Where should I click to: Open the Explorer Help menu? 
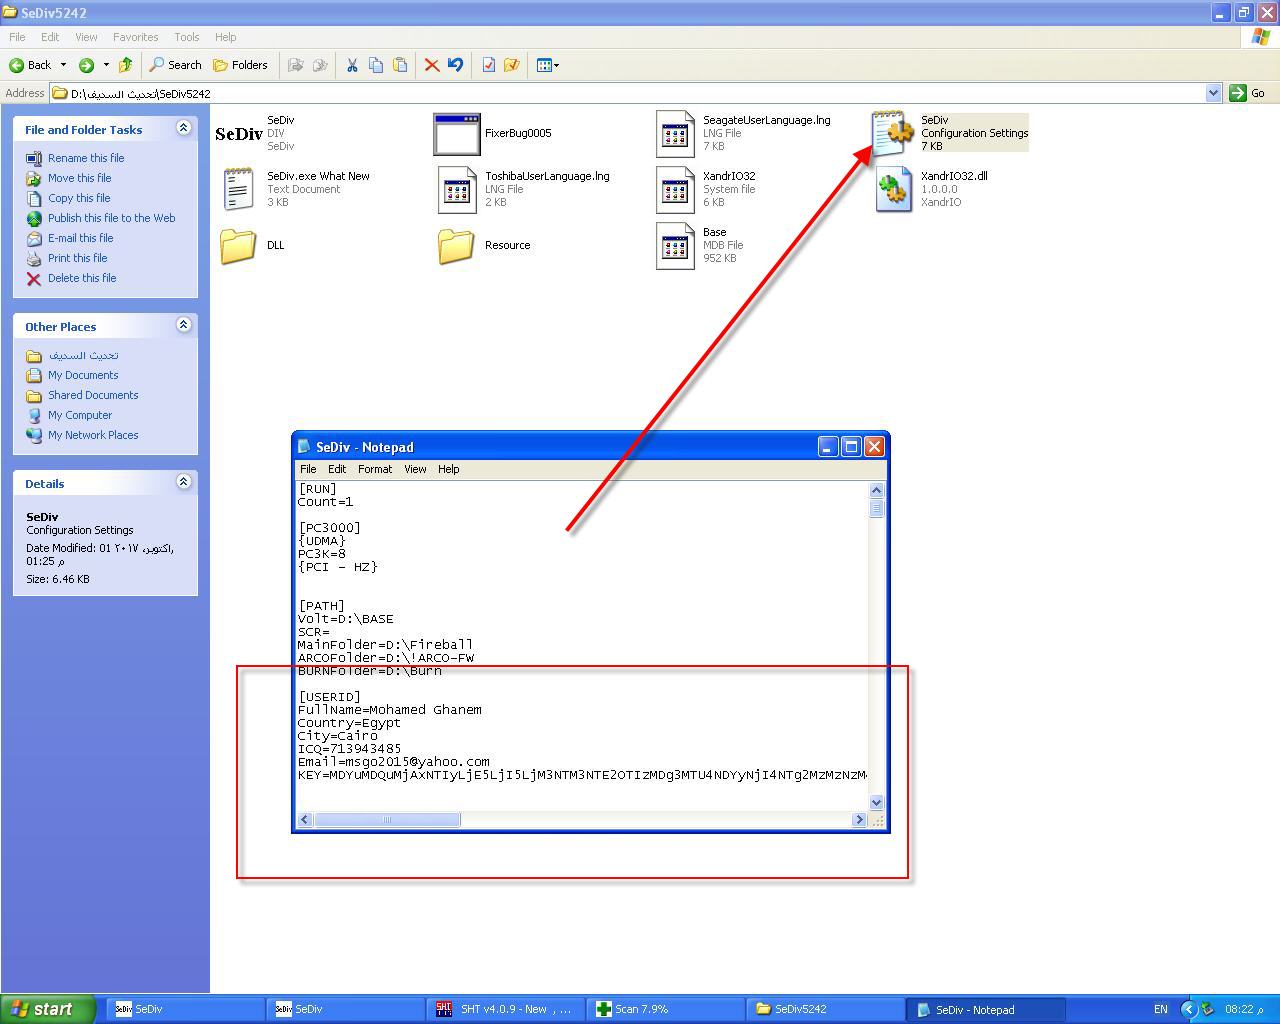click(x=226, y=37)
